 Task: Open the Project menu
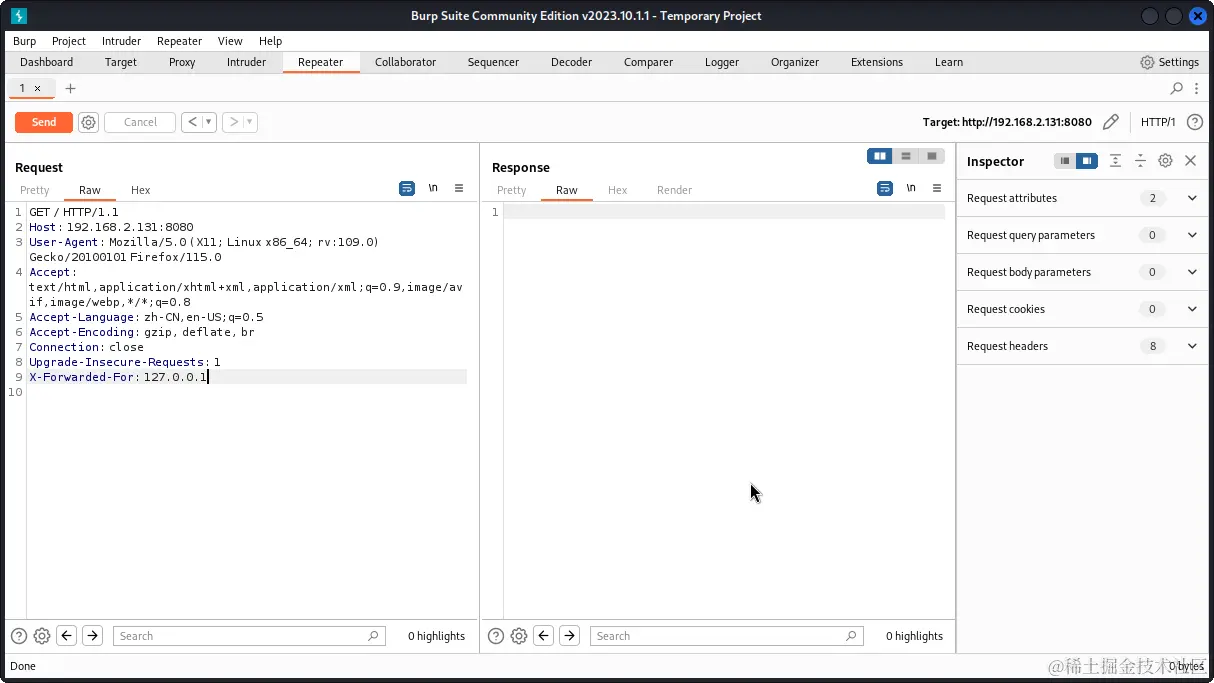(x=69, y=41)
